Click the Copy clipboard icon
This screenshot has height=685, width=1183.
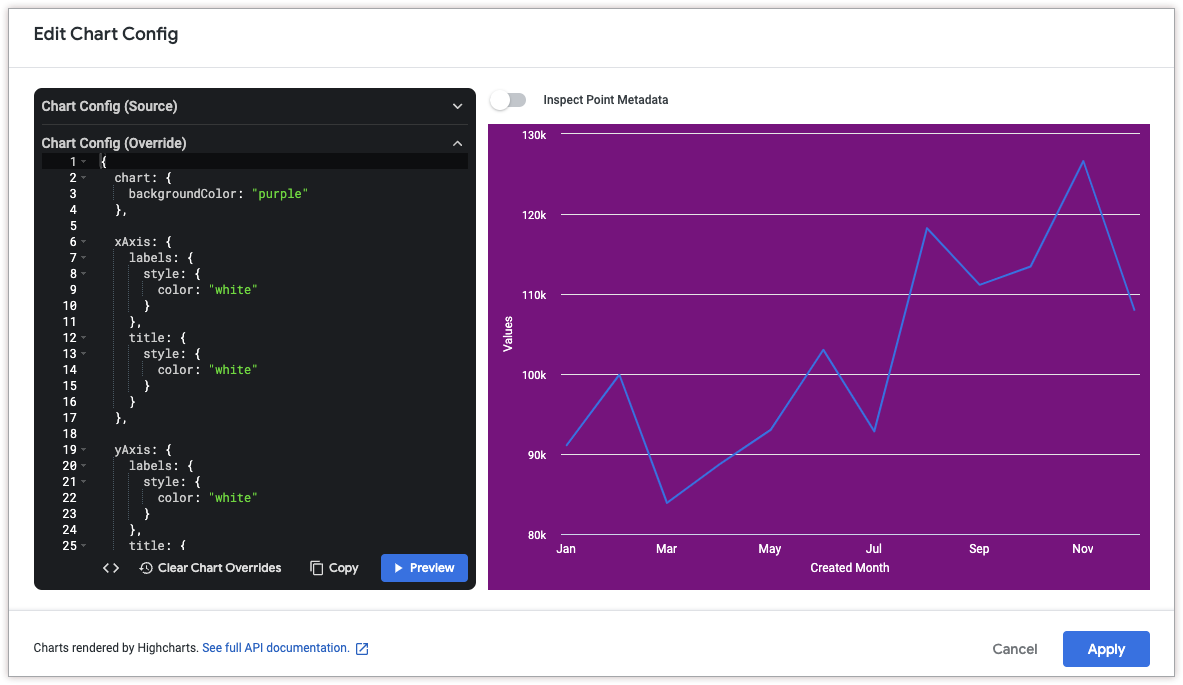316,568
